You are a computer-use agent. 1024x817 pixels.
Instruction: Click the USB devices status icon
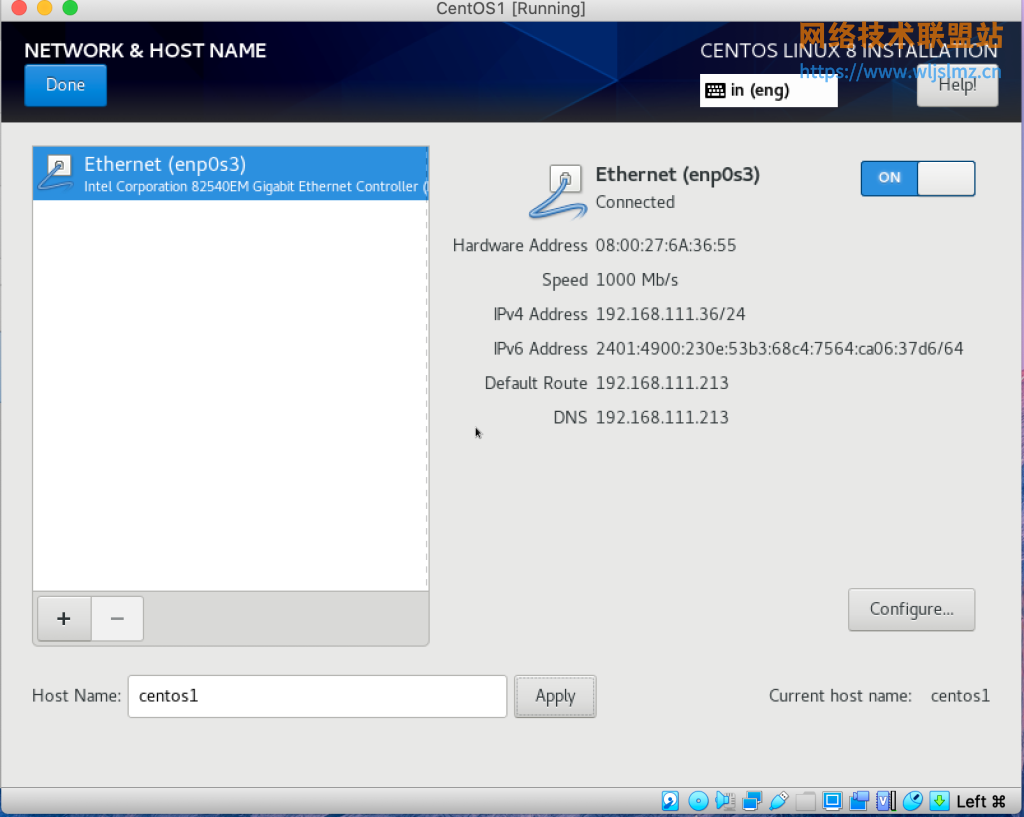[x=777, y=801]
